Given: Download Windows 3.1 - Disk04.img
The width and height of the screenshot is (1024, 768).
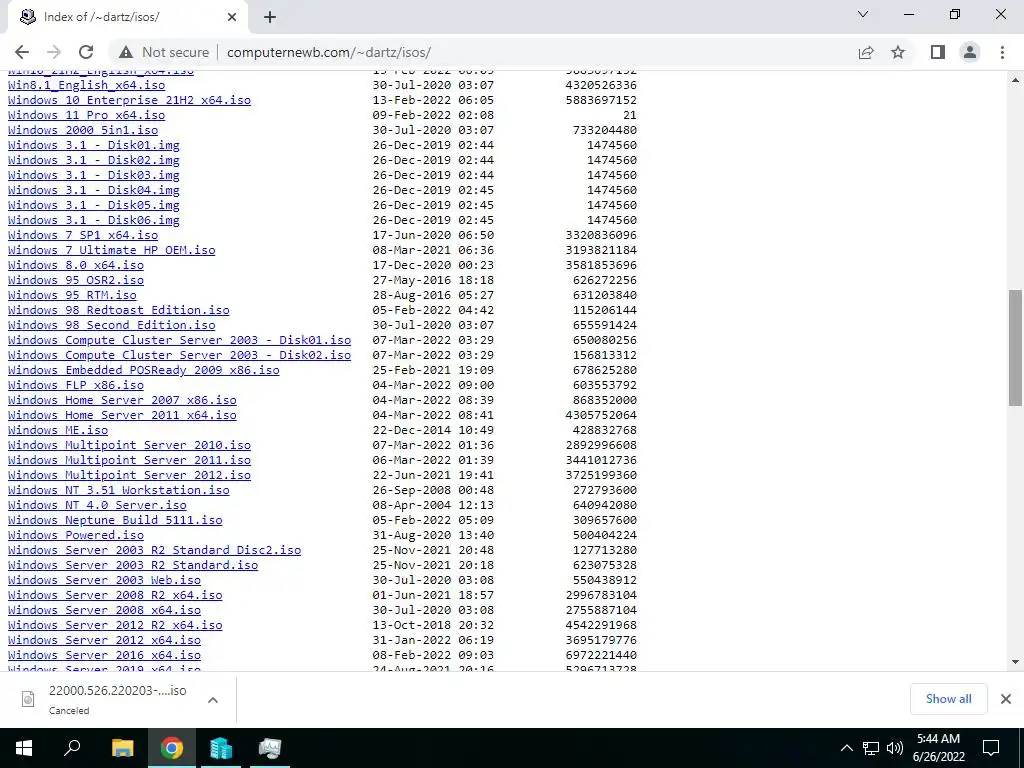Looking at the screenshot, I should click(x=93, y=190).
